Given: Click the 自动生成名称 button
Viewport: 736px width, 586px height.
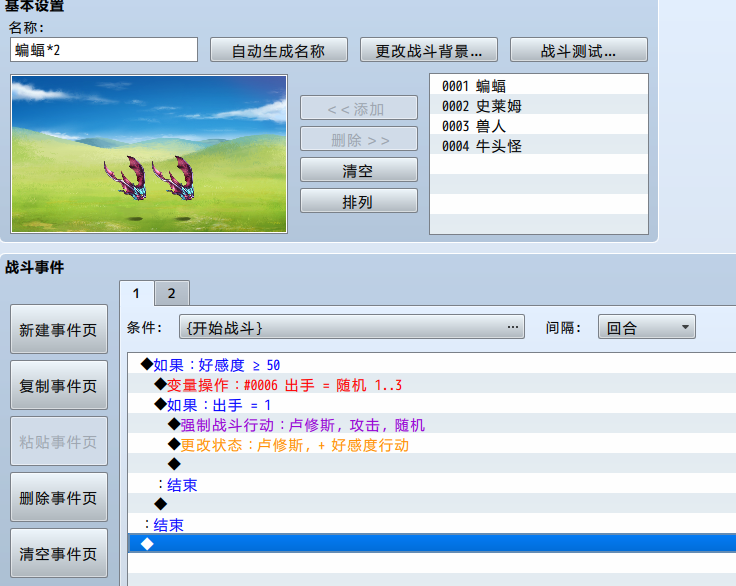Looking at the screenshot, I should [x=279, y=50].
